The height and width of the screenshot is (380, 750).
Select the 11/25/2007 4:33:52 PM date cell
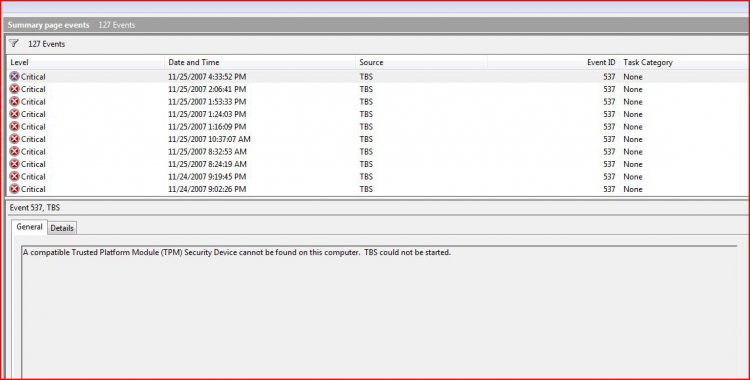[x=207, y=77]
